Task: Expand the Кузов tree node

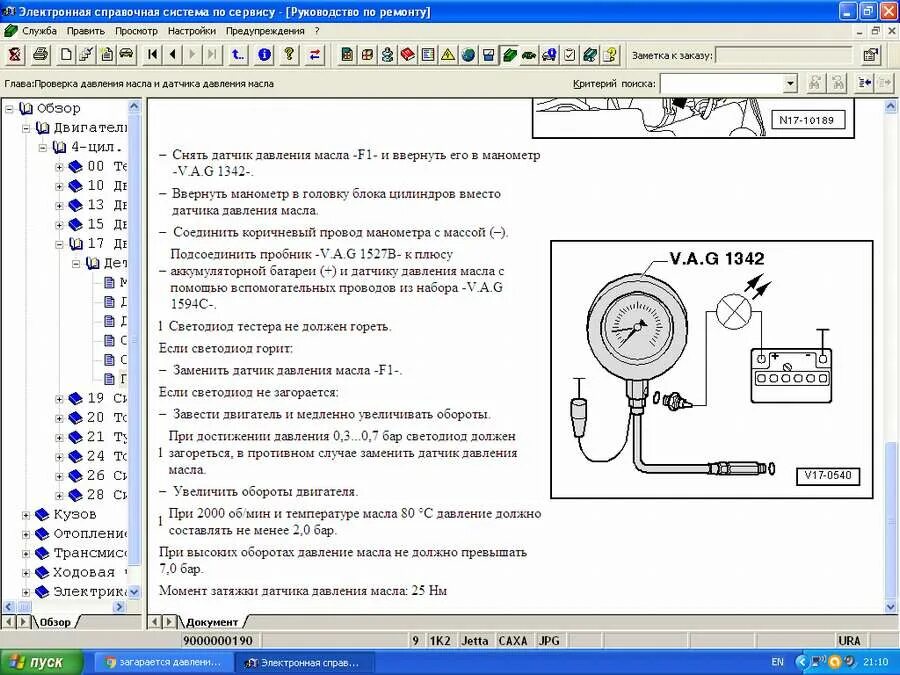Action: 26,515
